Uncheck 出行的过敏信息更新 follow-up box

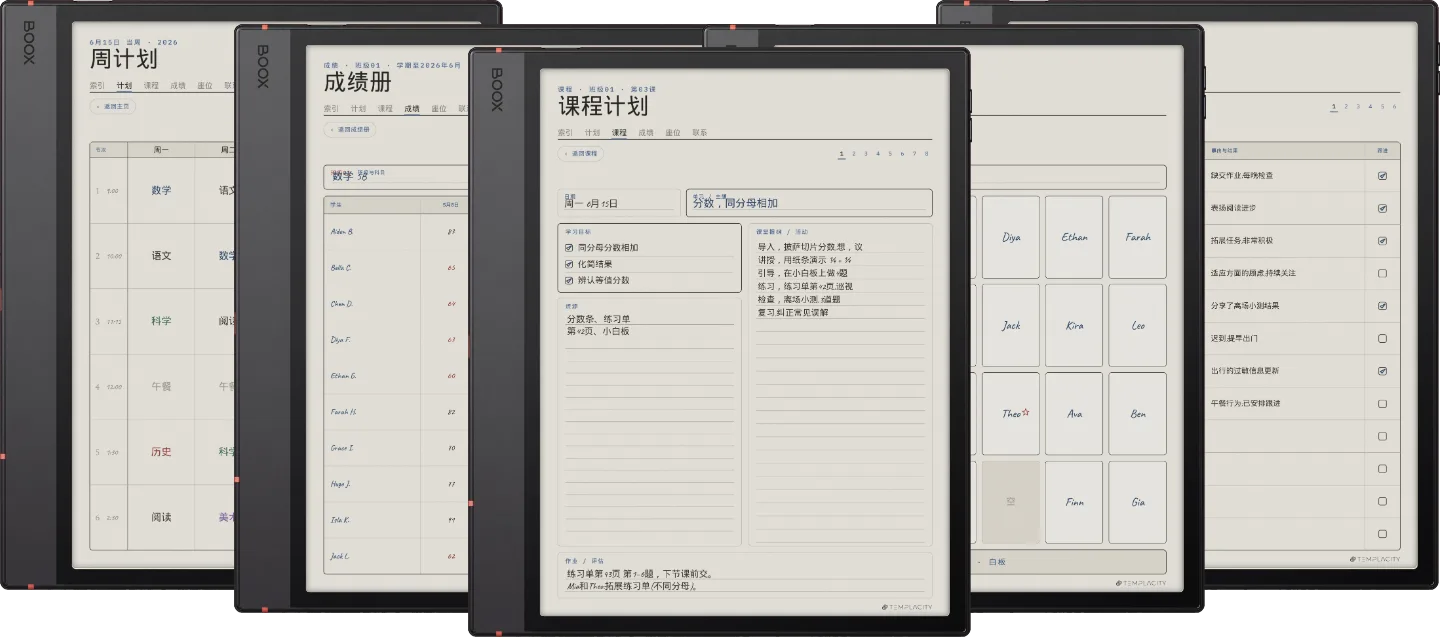click(x=1382, y=371)
